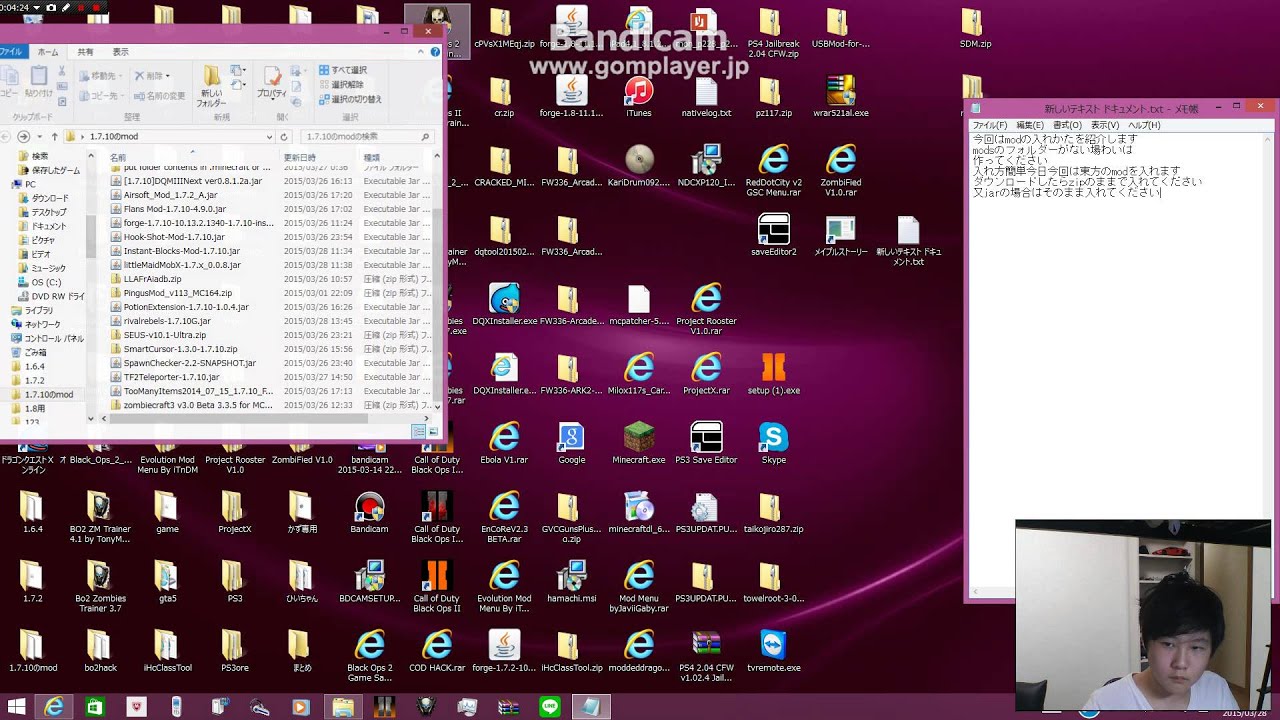Select the saveEditor2 desktop icon
The width and height of the screenshot is (1280, 720).
coord(773,236)
